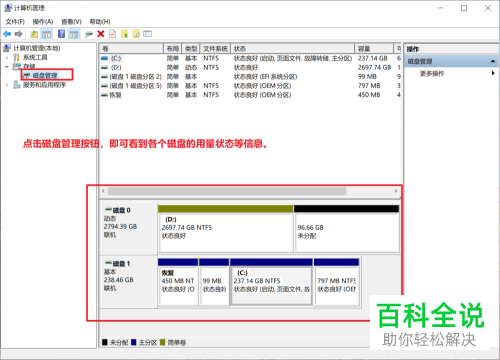Viewport: 500px width, 360px height.
Task: Select the (D:) volume row
Action: pyautogui.click(x=250, y=68)
